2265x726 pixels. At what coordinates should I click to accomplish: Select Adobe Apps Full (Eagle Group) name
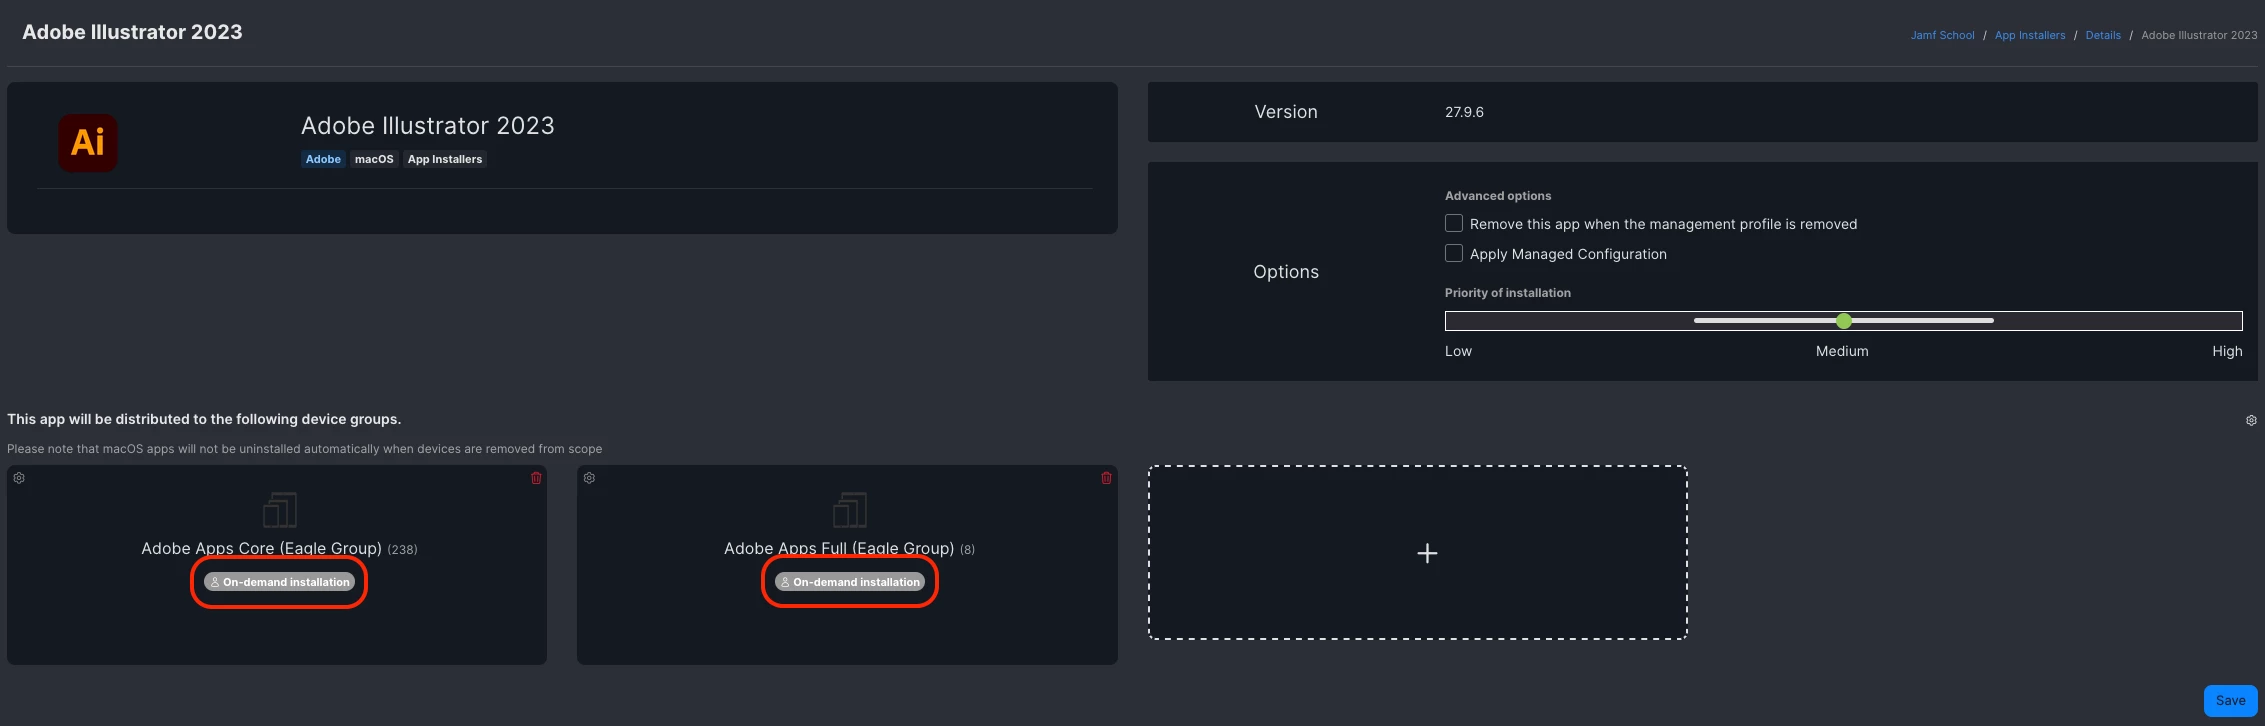click(839, 548)
